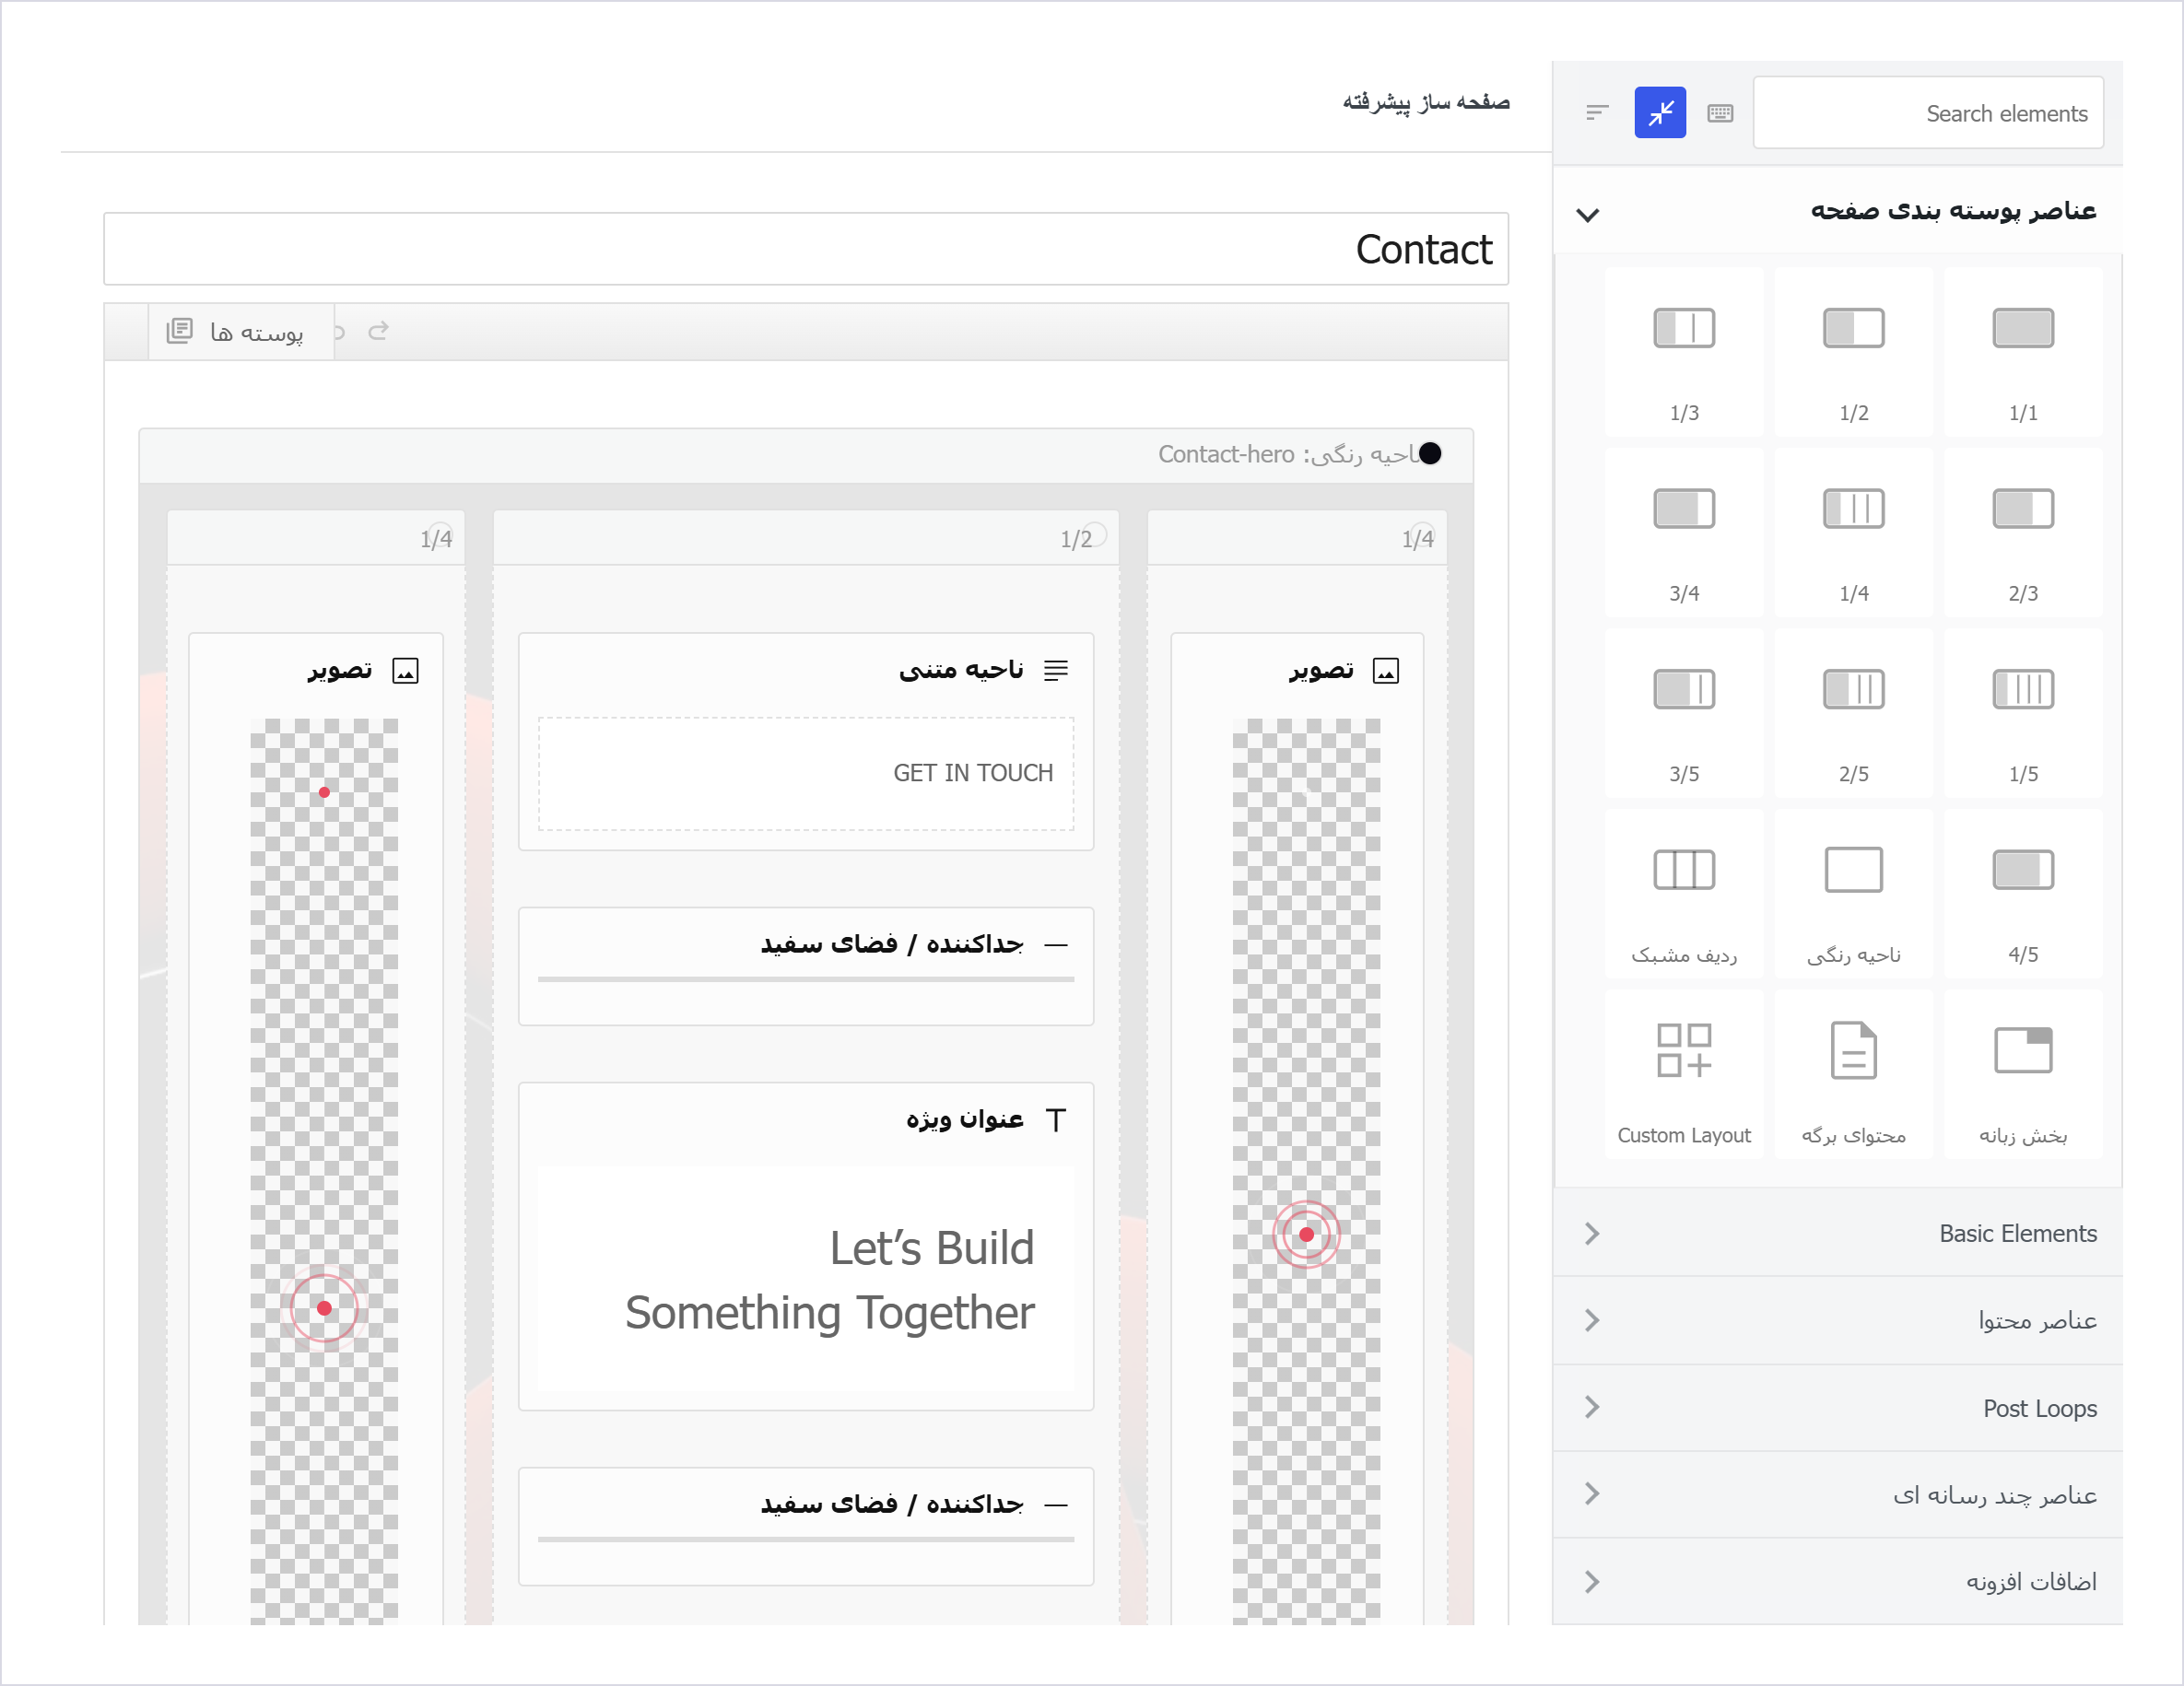Open the keyboard shortcuts icon

[1720, 113]
